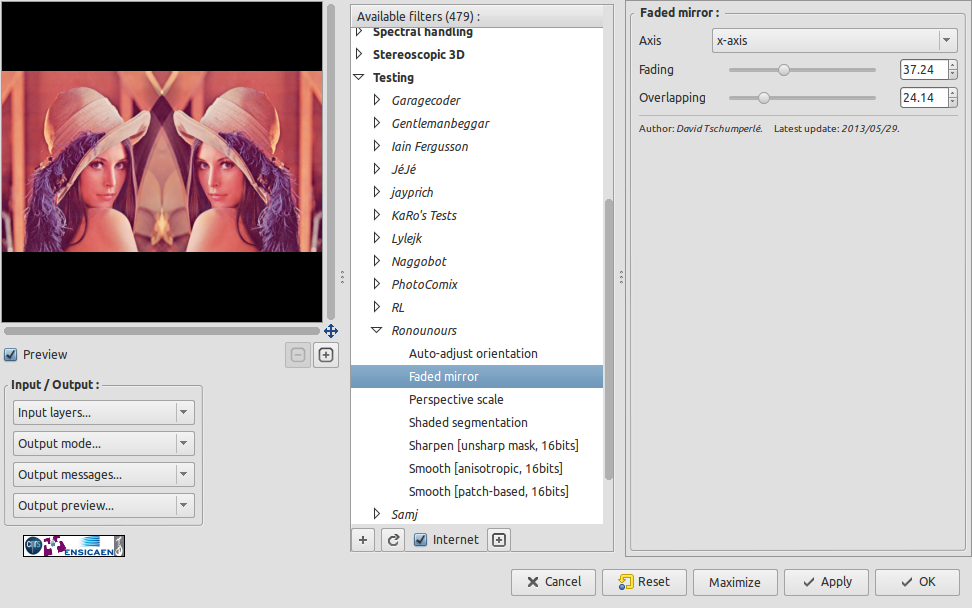The image size is (972, 608).
Task: Expand the Garagecoder folder
Action: (377, 100)
